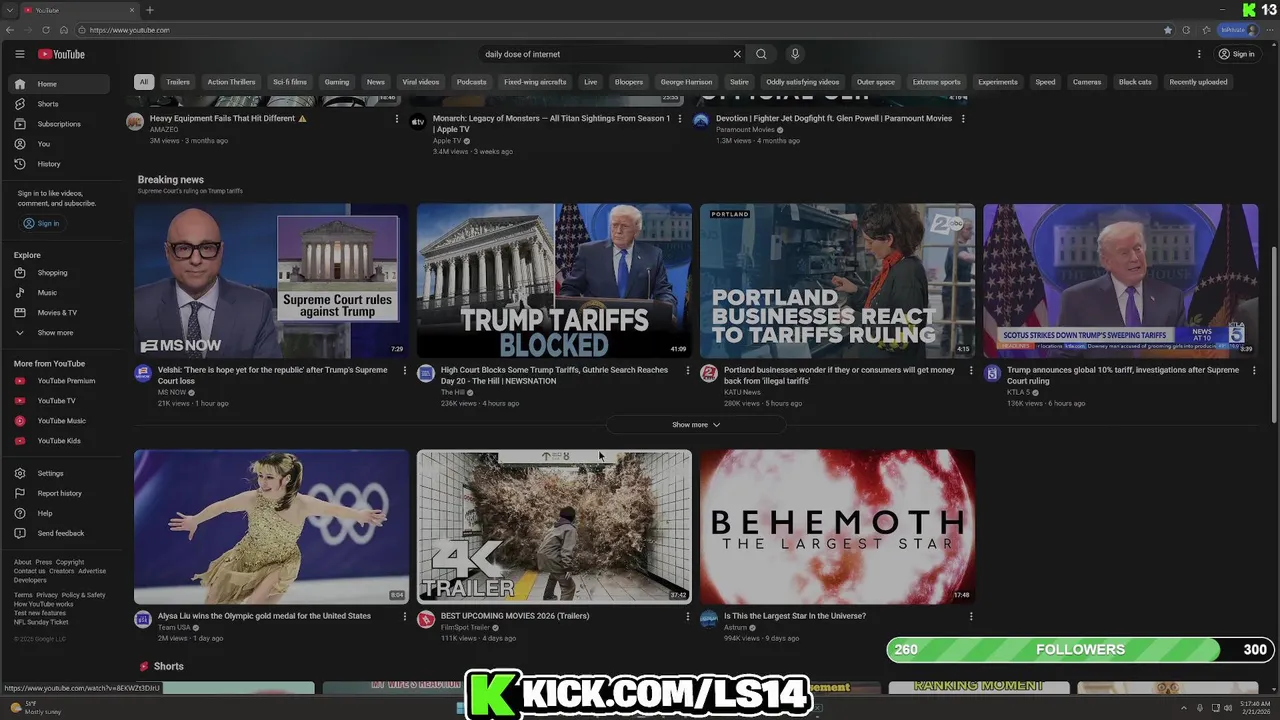Viewport: 1280px width, 720px height.
Task: Click the browser address bar
Action: tap(620, 30)
